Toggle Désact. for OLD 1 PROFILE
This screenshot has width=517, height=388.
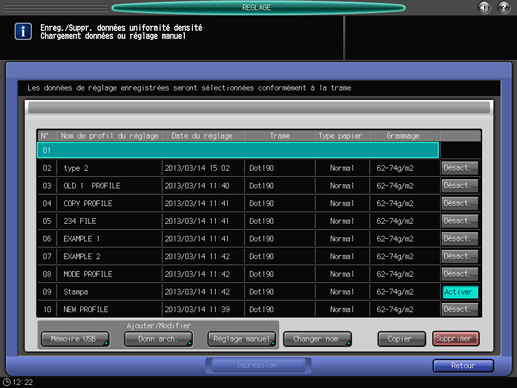coord(460,186)
